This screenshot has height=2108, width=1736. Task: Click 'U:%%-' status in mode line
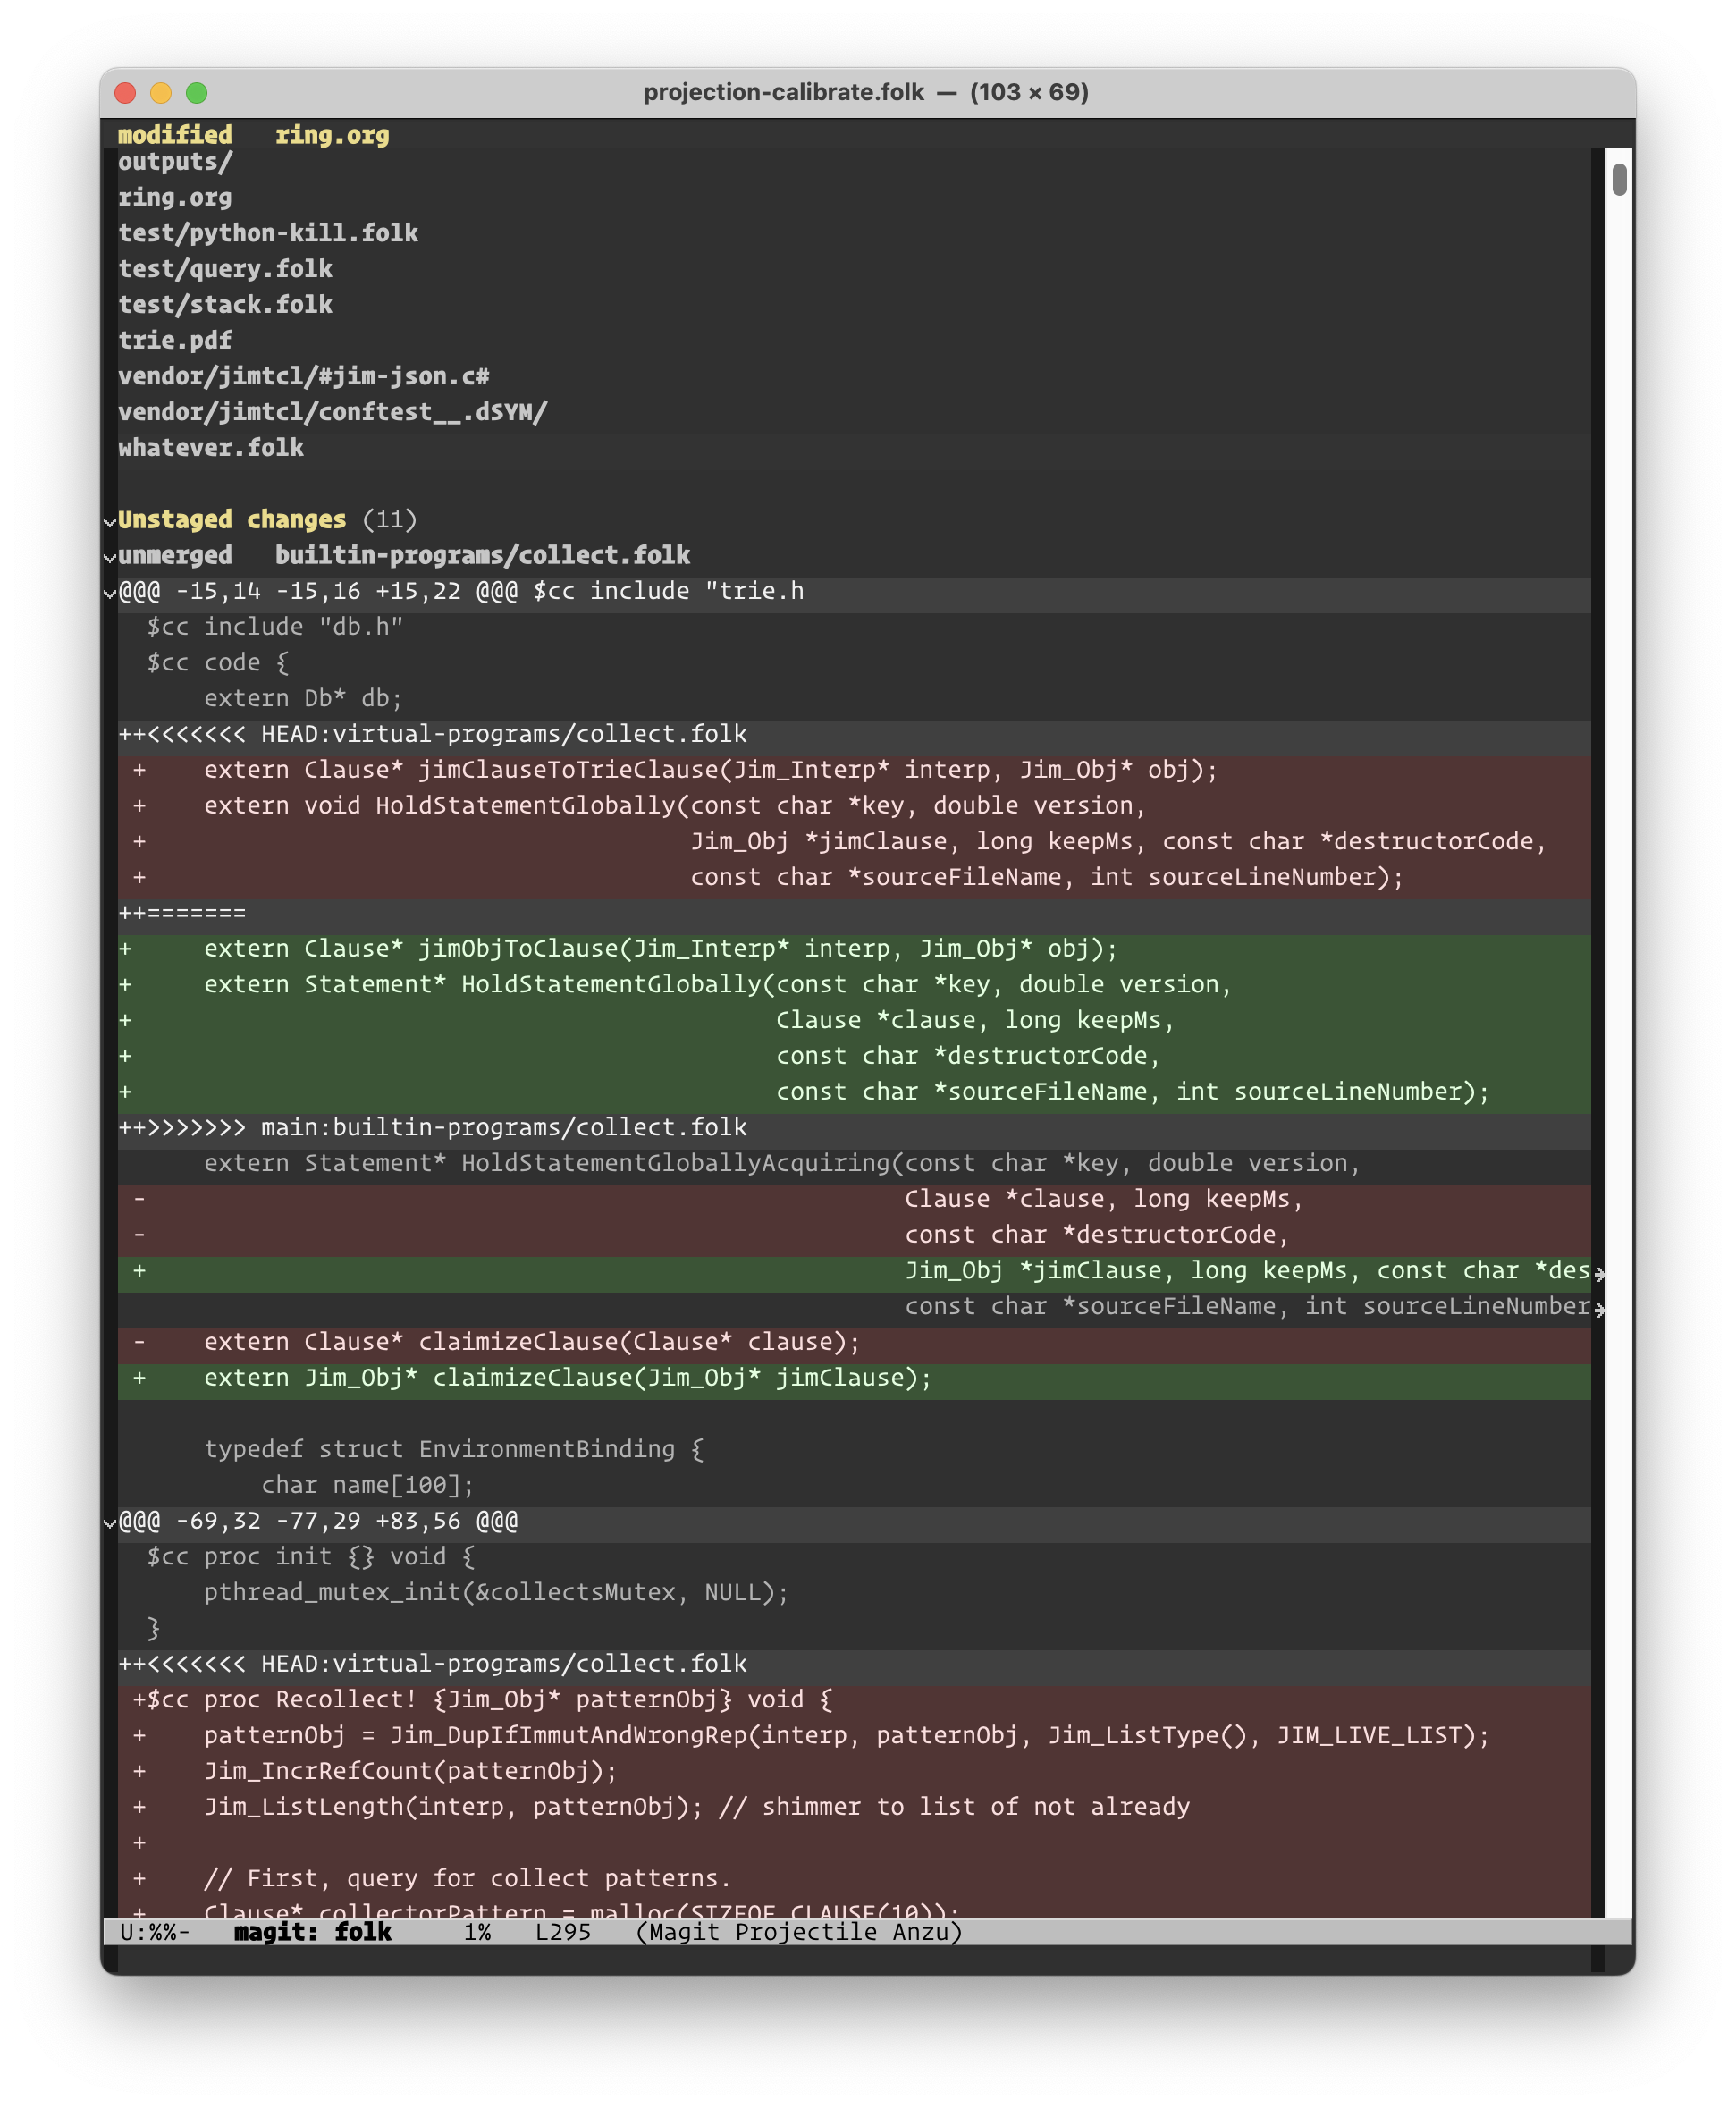154,1932
